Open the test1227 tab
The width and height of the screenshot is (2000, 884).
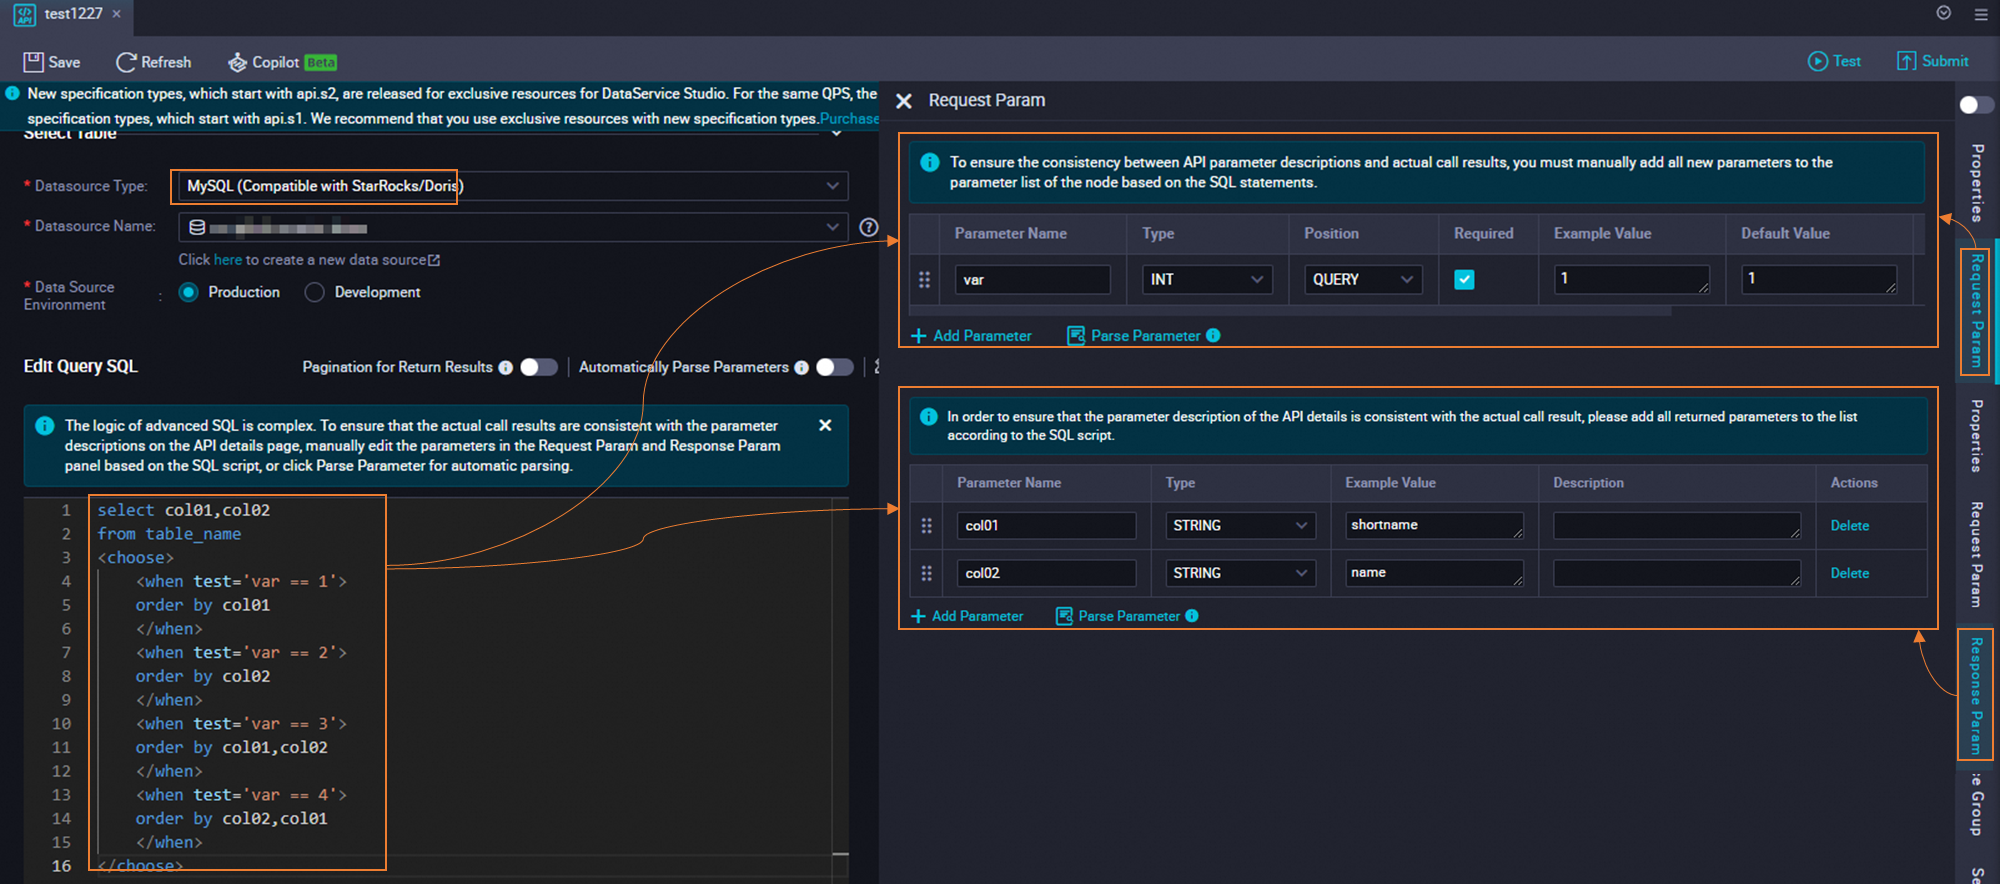point(73,14)
